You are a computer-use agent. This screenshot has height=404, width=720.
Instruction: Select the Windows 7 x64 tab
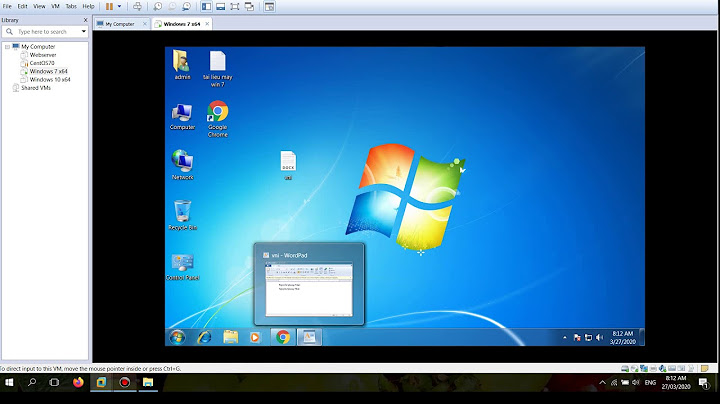pos(181,24)
